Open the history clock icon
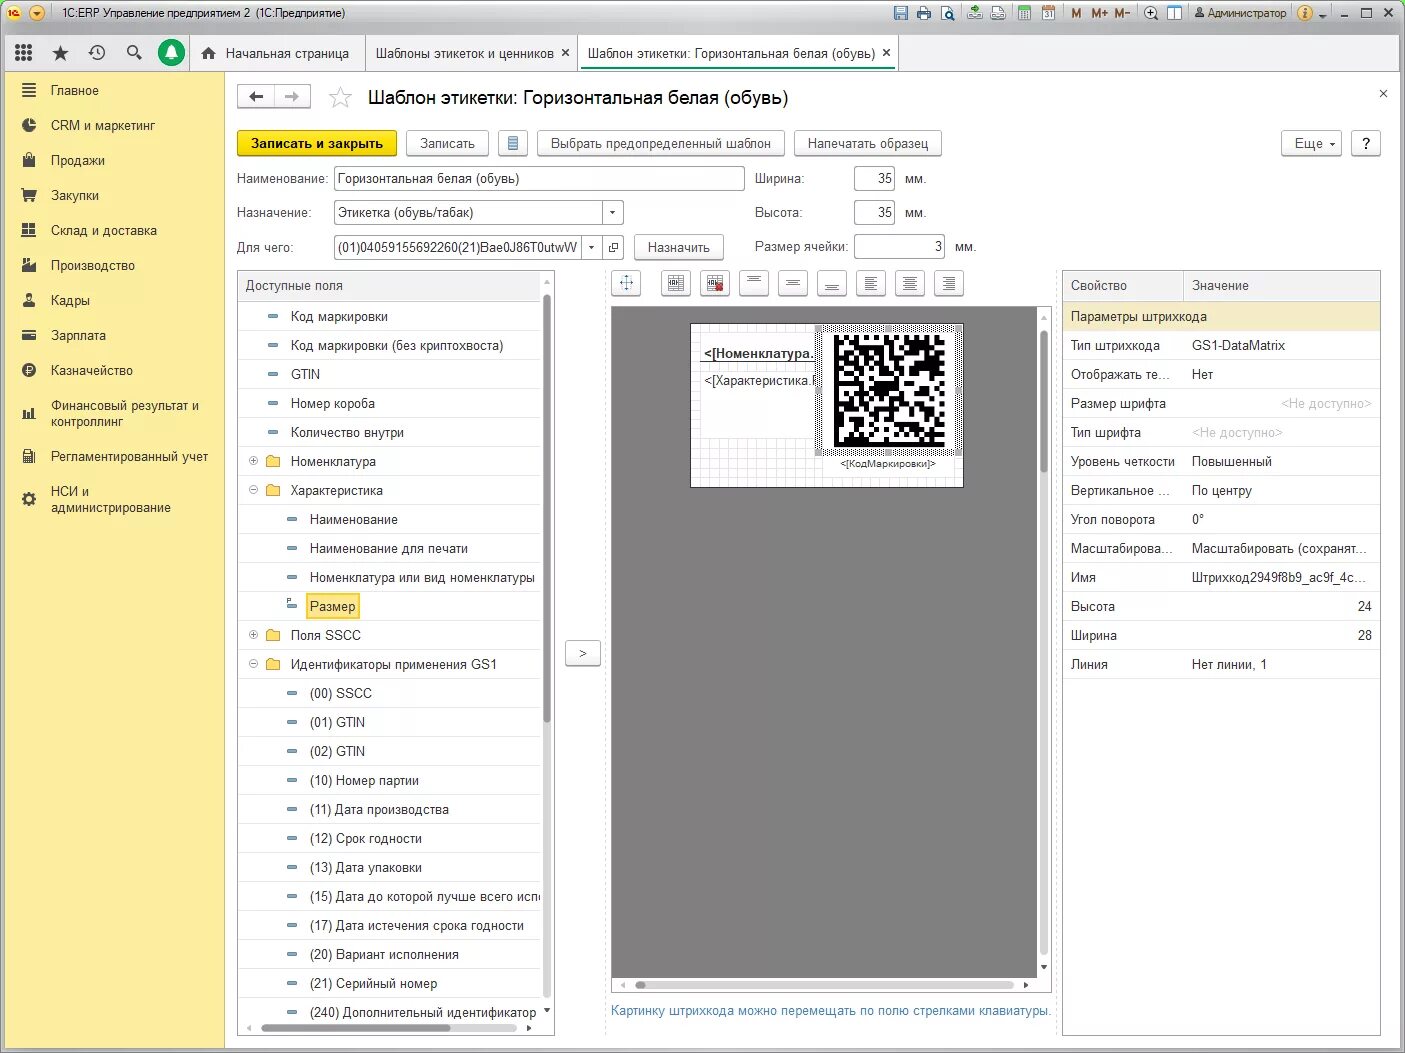Screen dimensions: 1405x1053 click(97, 53)
